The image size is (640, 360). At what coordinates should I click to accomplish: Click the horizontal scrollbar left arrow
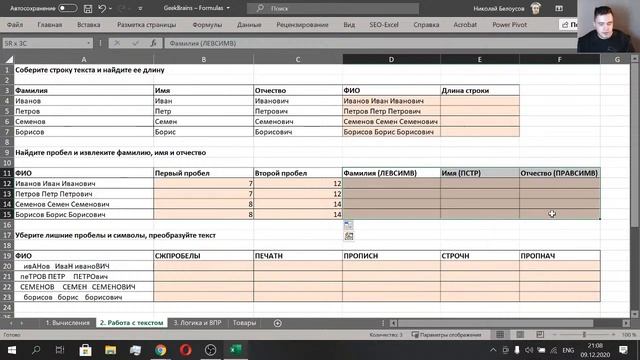click(393, 323)
